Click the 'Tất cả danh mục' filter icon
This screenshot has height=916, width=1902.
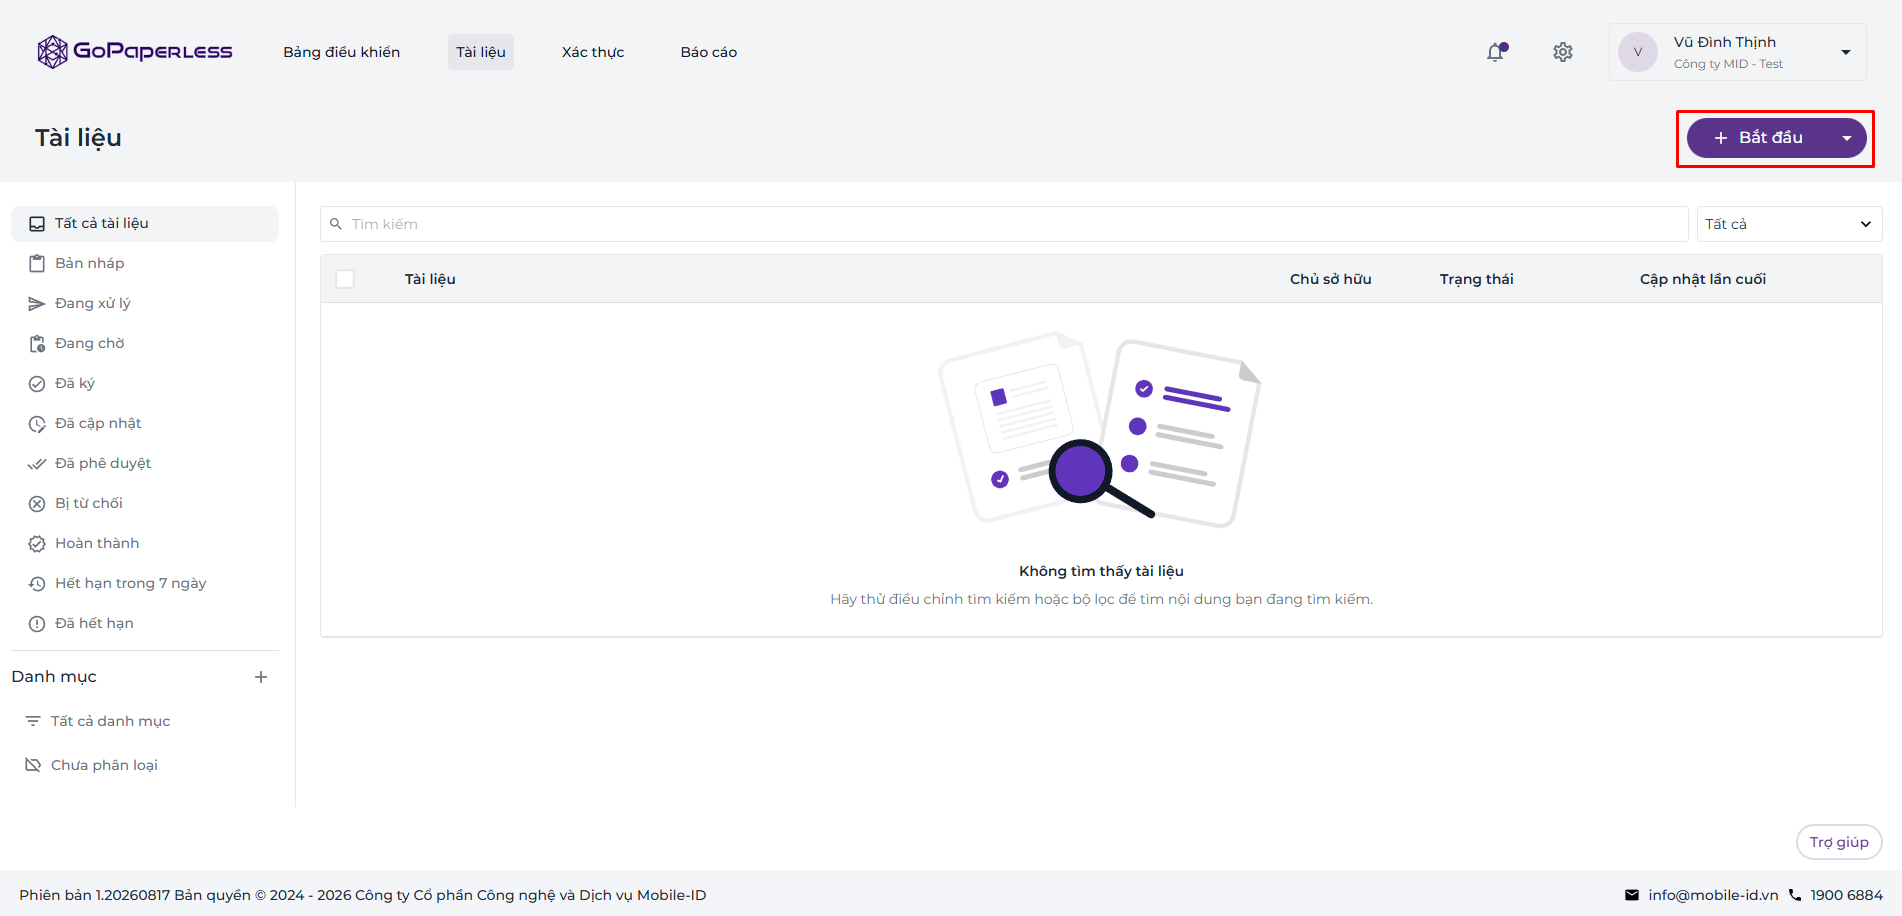click(x=33, y=721)
